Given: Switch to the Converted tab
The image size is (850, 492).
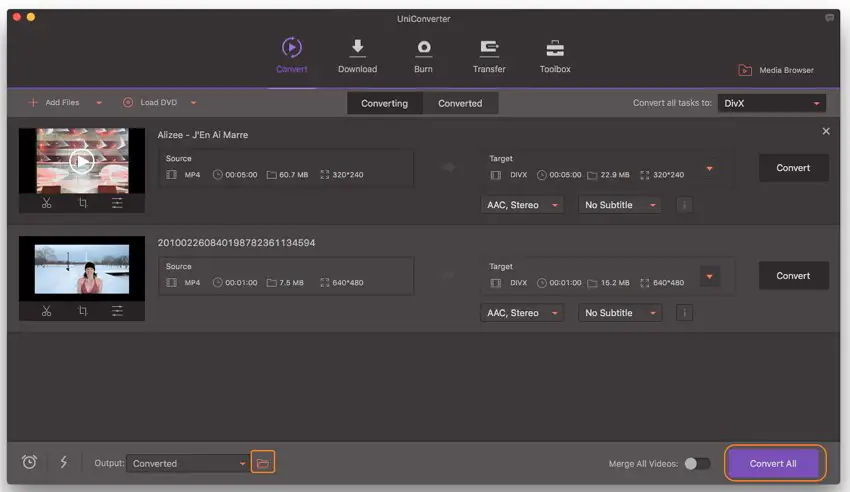Looking at the screenshot, I should click(460, 103).
